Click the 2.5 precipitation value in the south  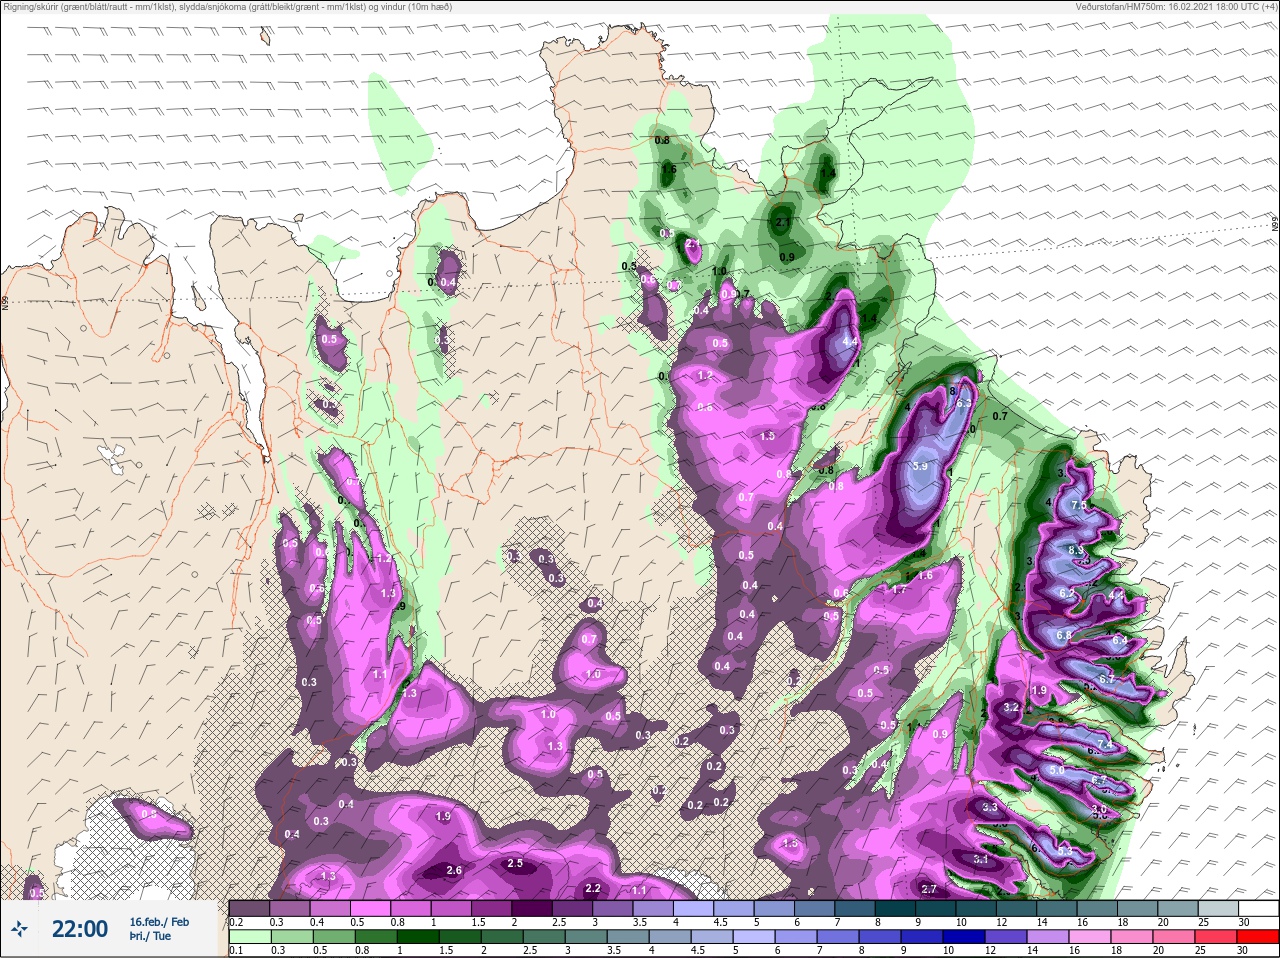point(515,863)
